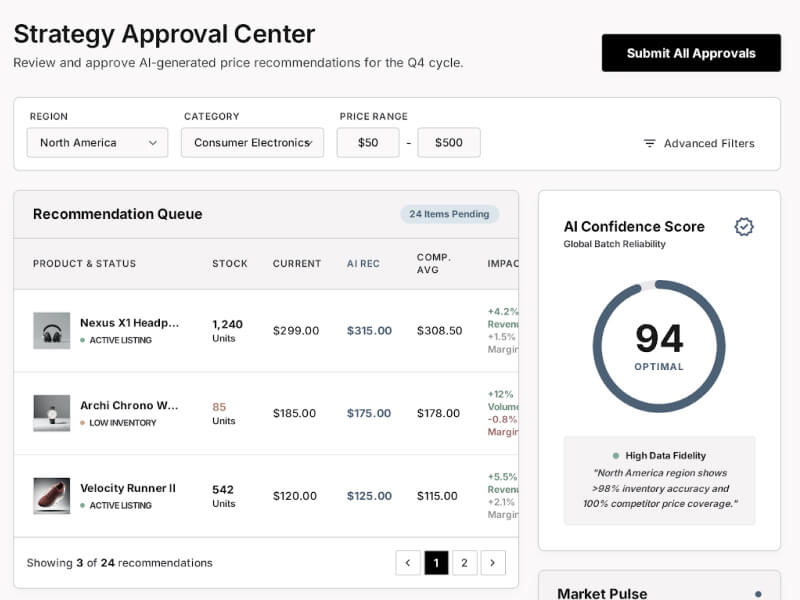Click the current price $120.00

click(295, 496)
